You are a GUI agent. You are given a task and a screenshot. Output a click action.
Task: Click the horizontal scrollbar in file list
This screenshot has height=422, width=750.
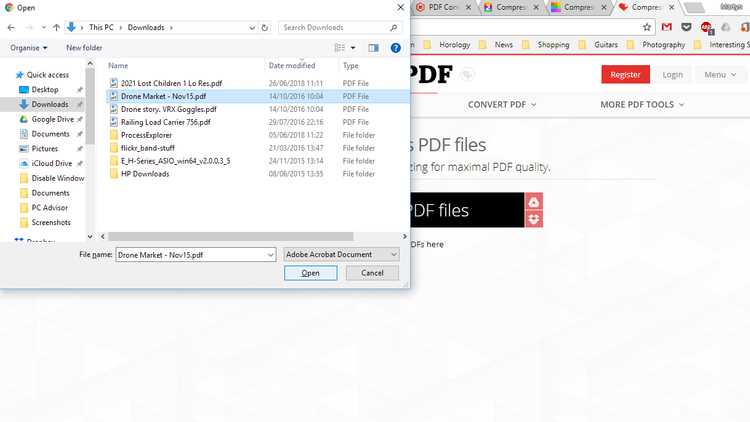(x=231, y=236)
